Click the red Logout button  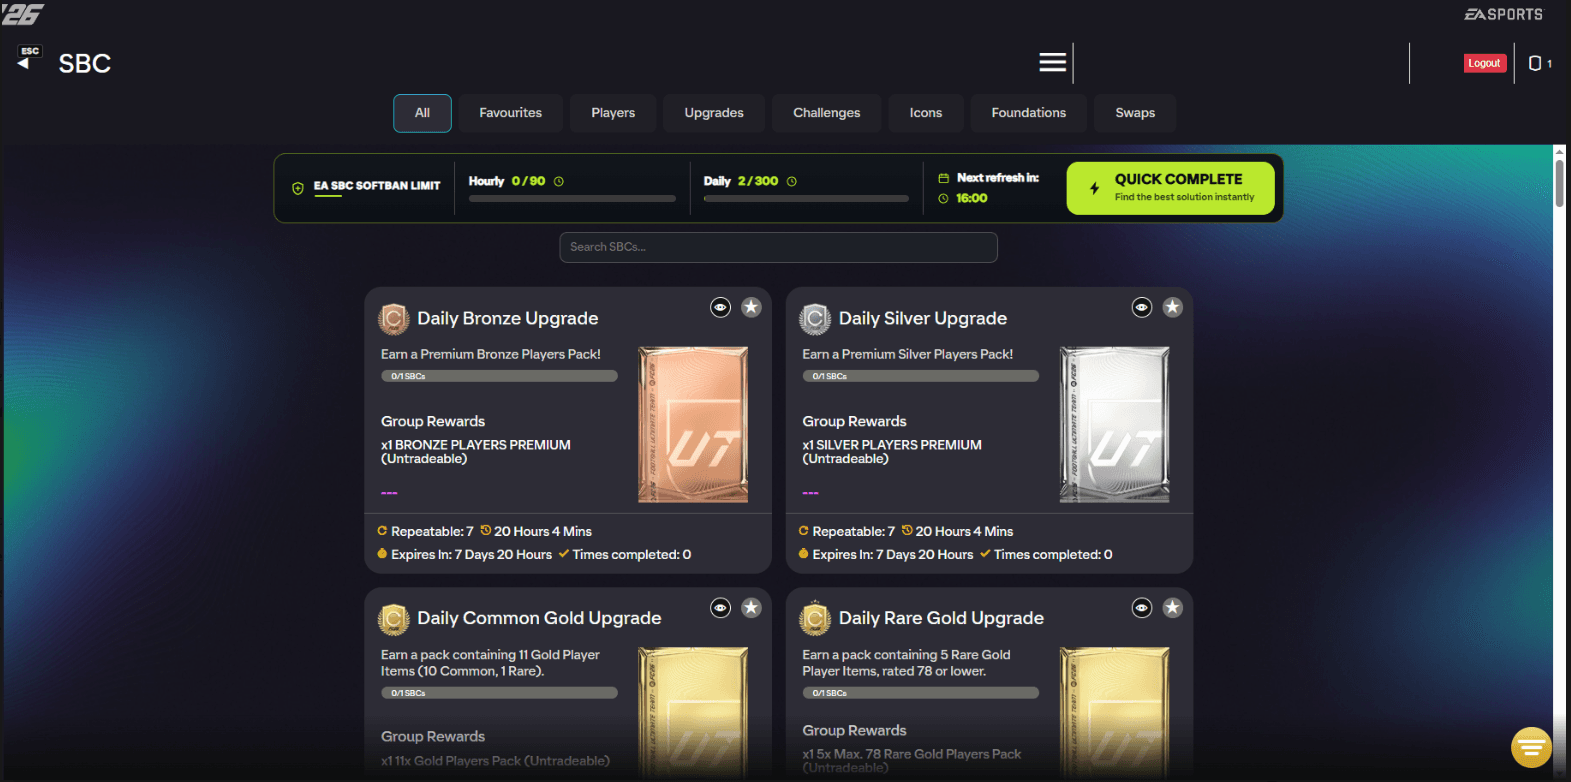pyautogui.click(x=1484, y=63)
